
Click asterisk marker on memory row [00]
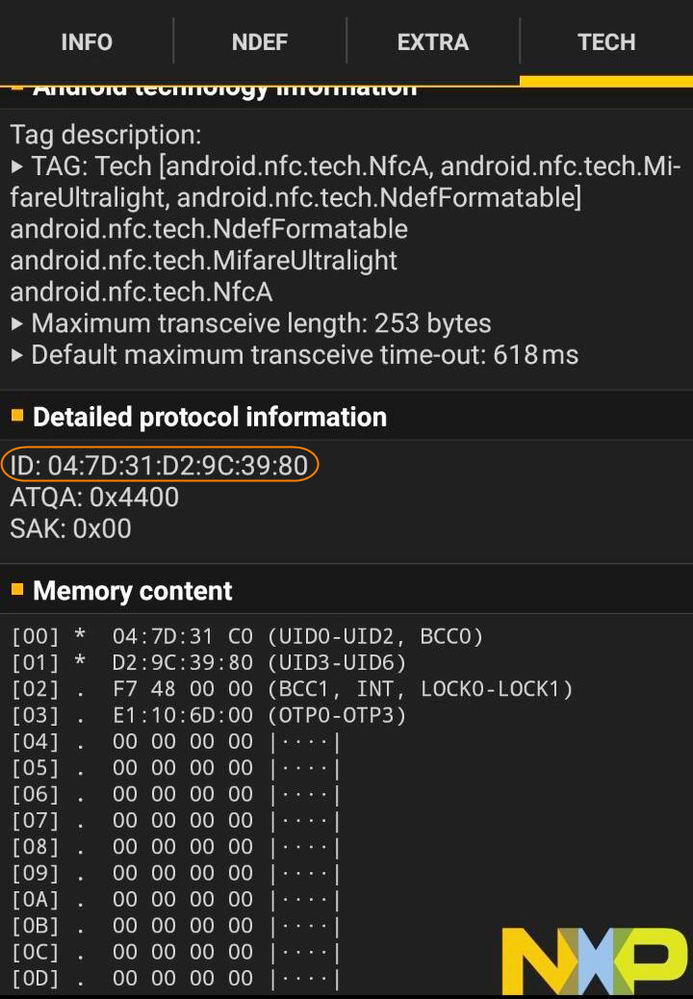pyautogui.click(x=80, y=637)
